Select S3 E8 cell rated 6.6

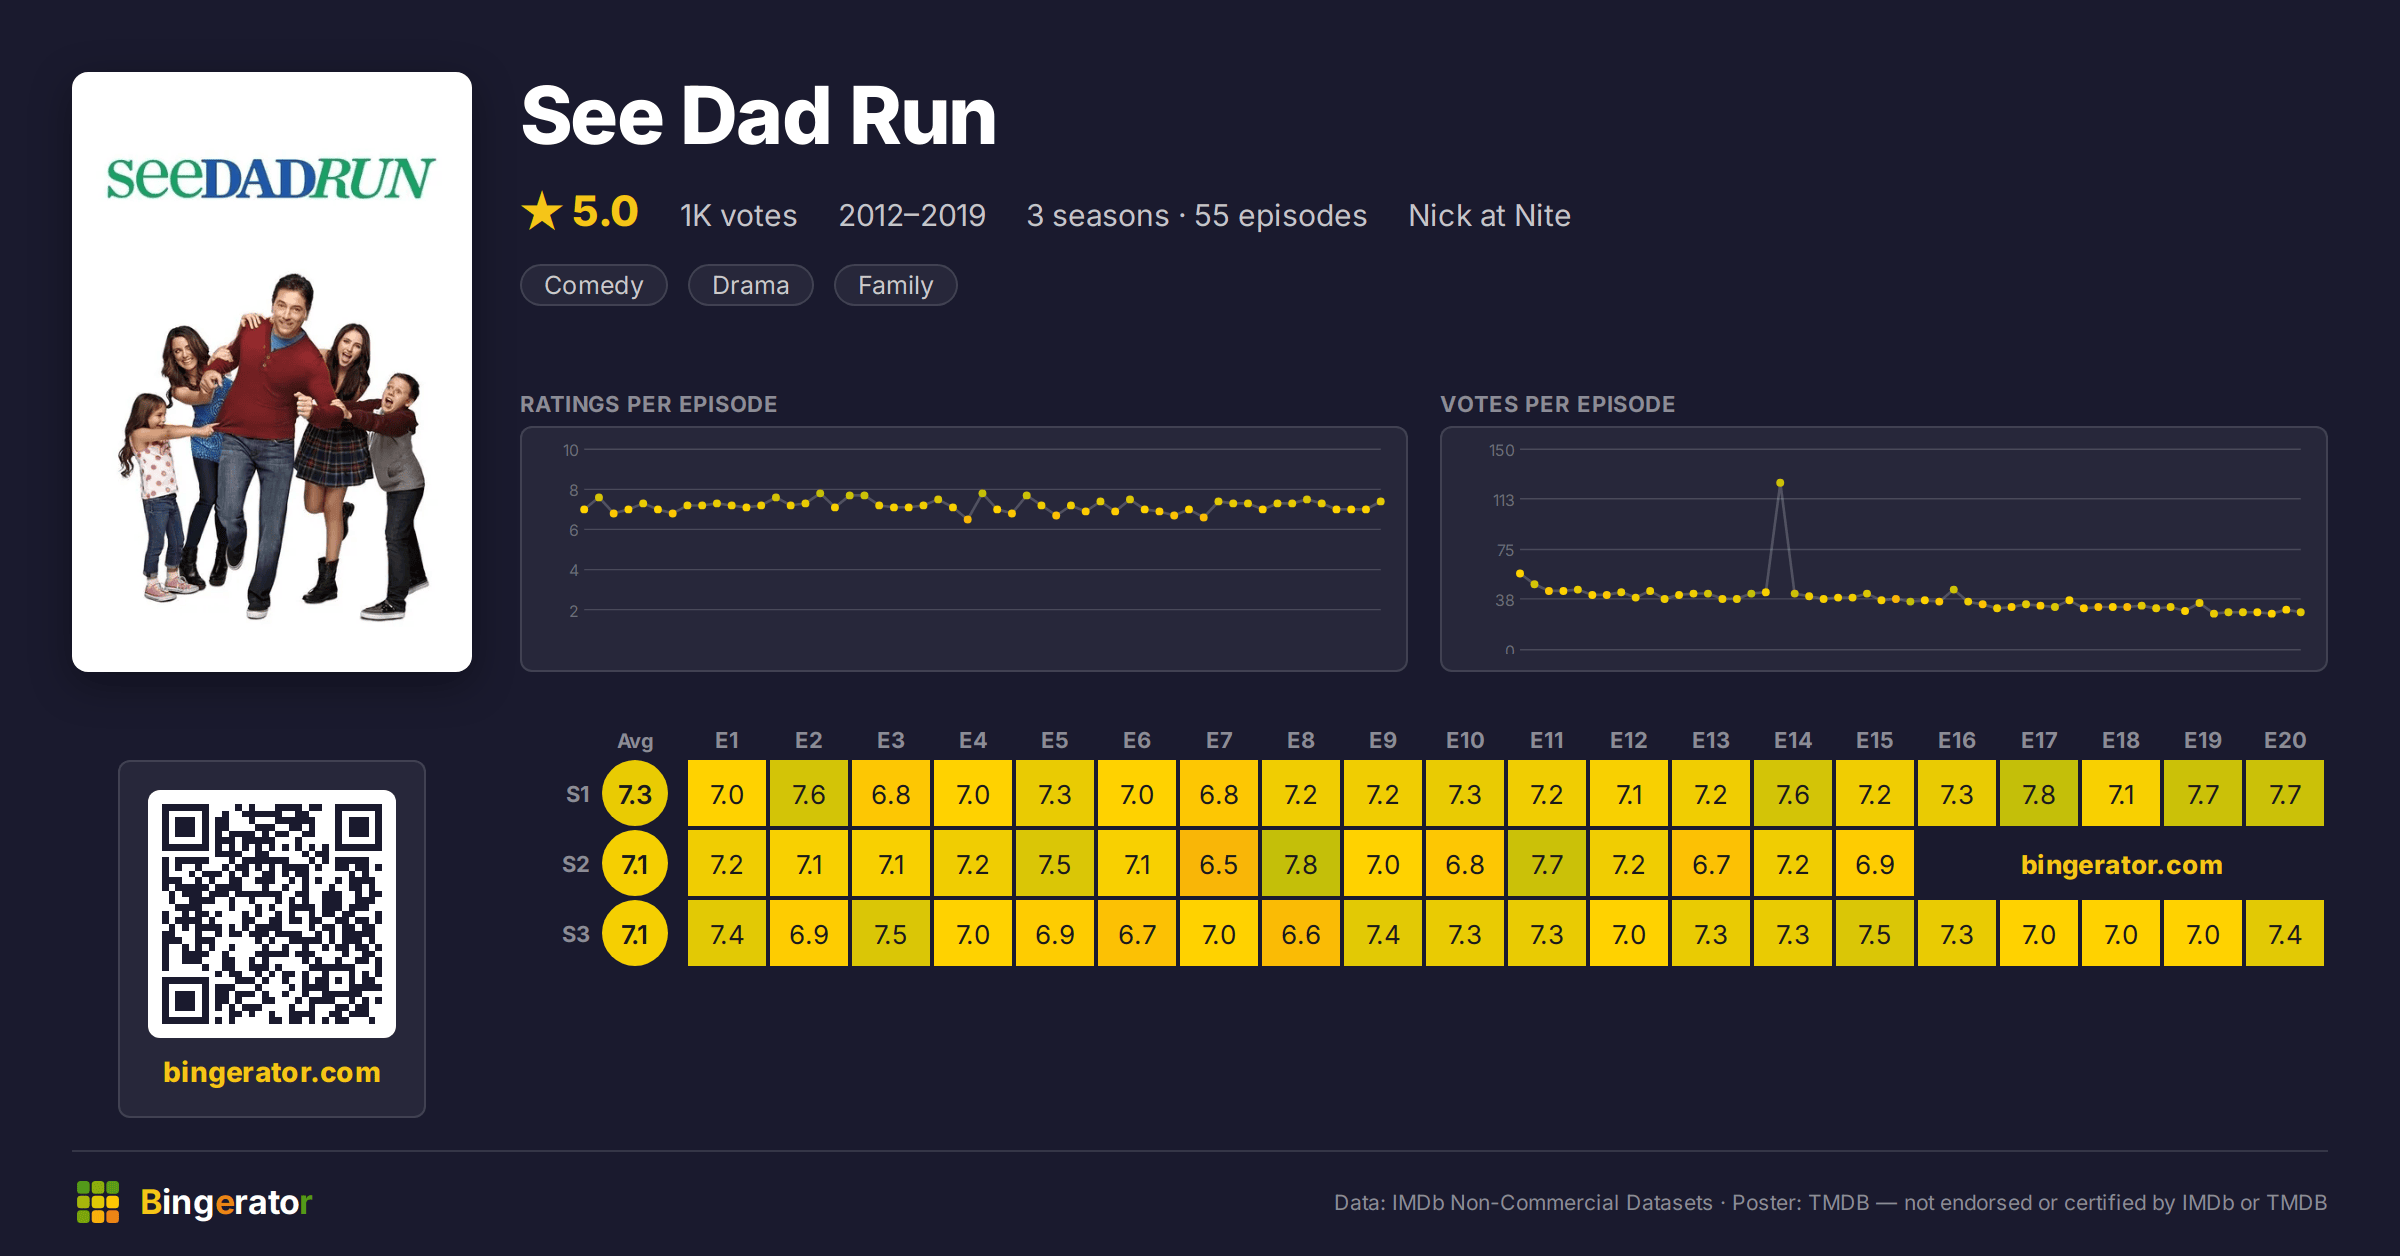[1301, 934]
